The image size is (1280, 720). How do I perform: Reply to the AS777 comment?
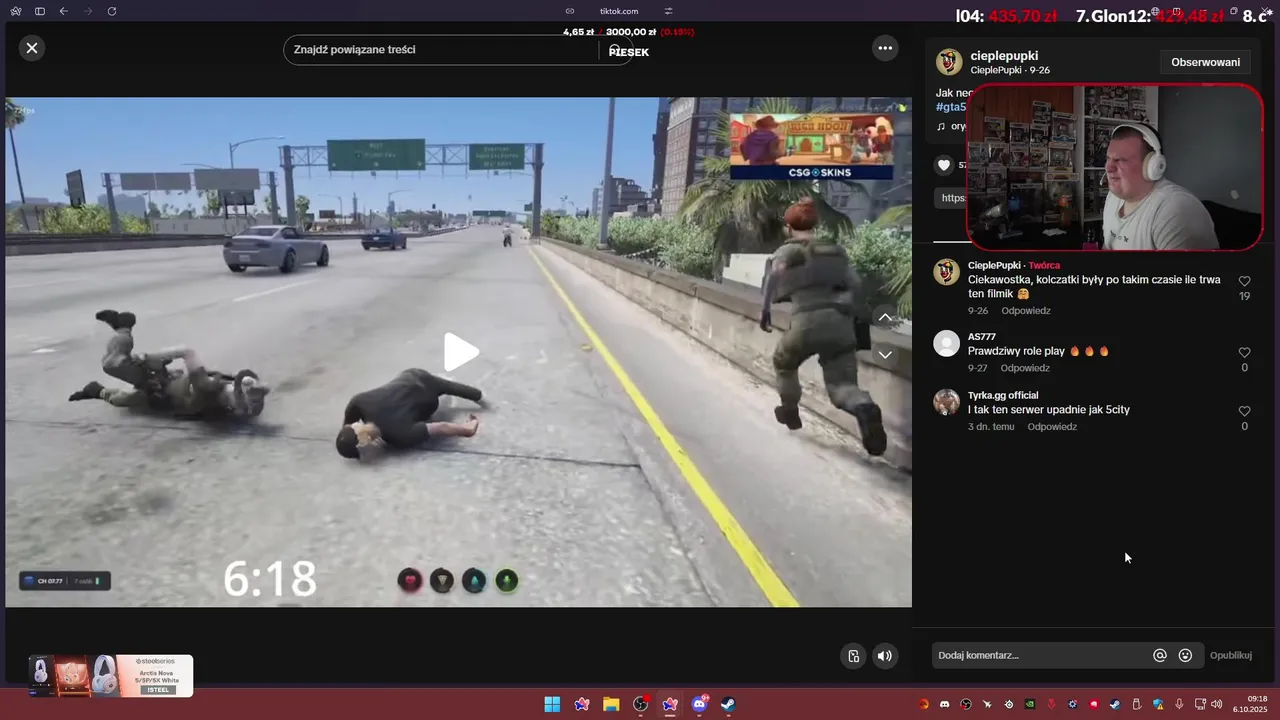[1025, 368]
